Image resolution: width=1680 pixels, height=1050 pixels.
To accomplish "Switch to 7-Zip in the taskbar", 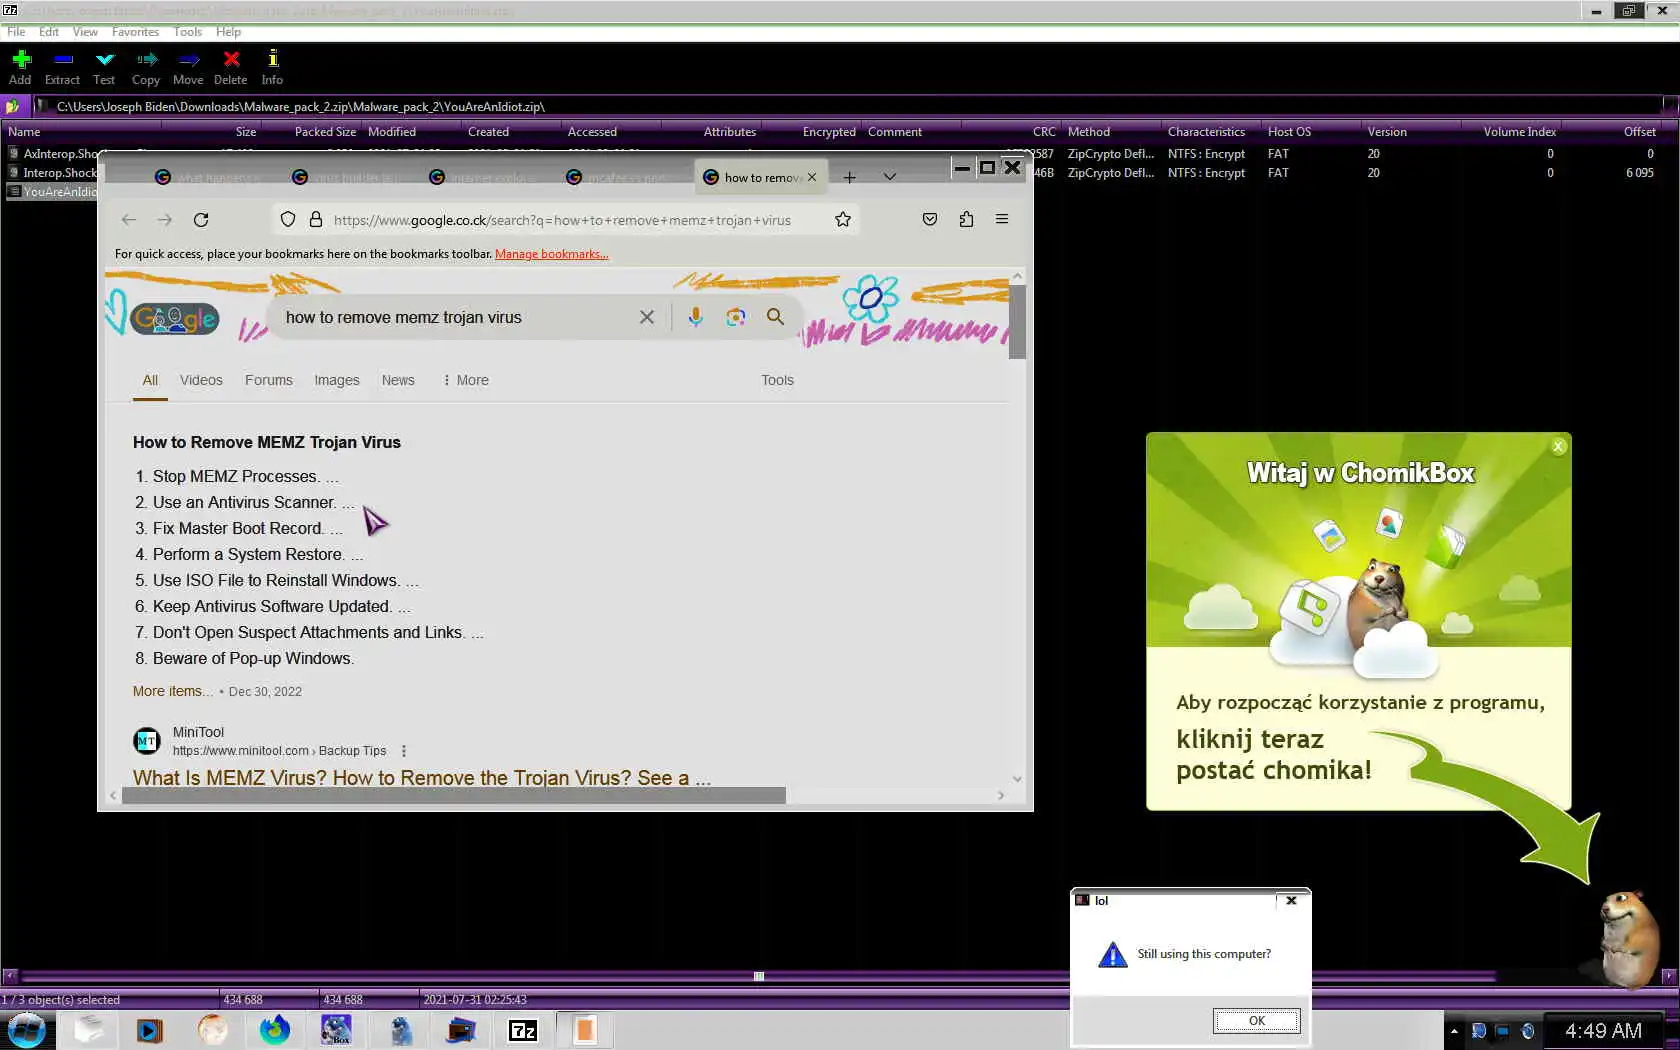I will click(523, 1030).
